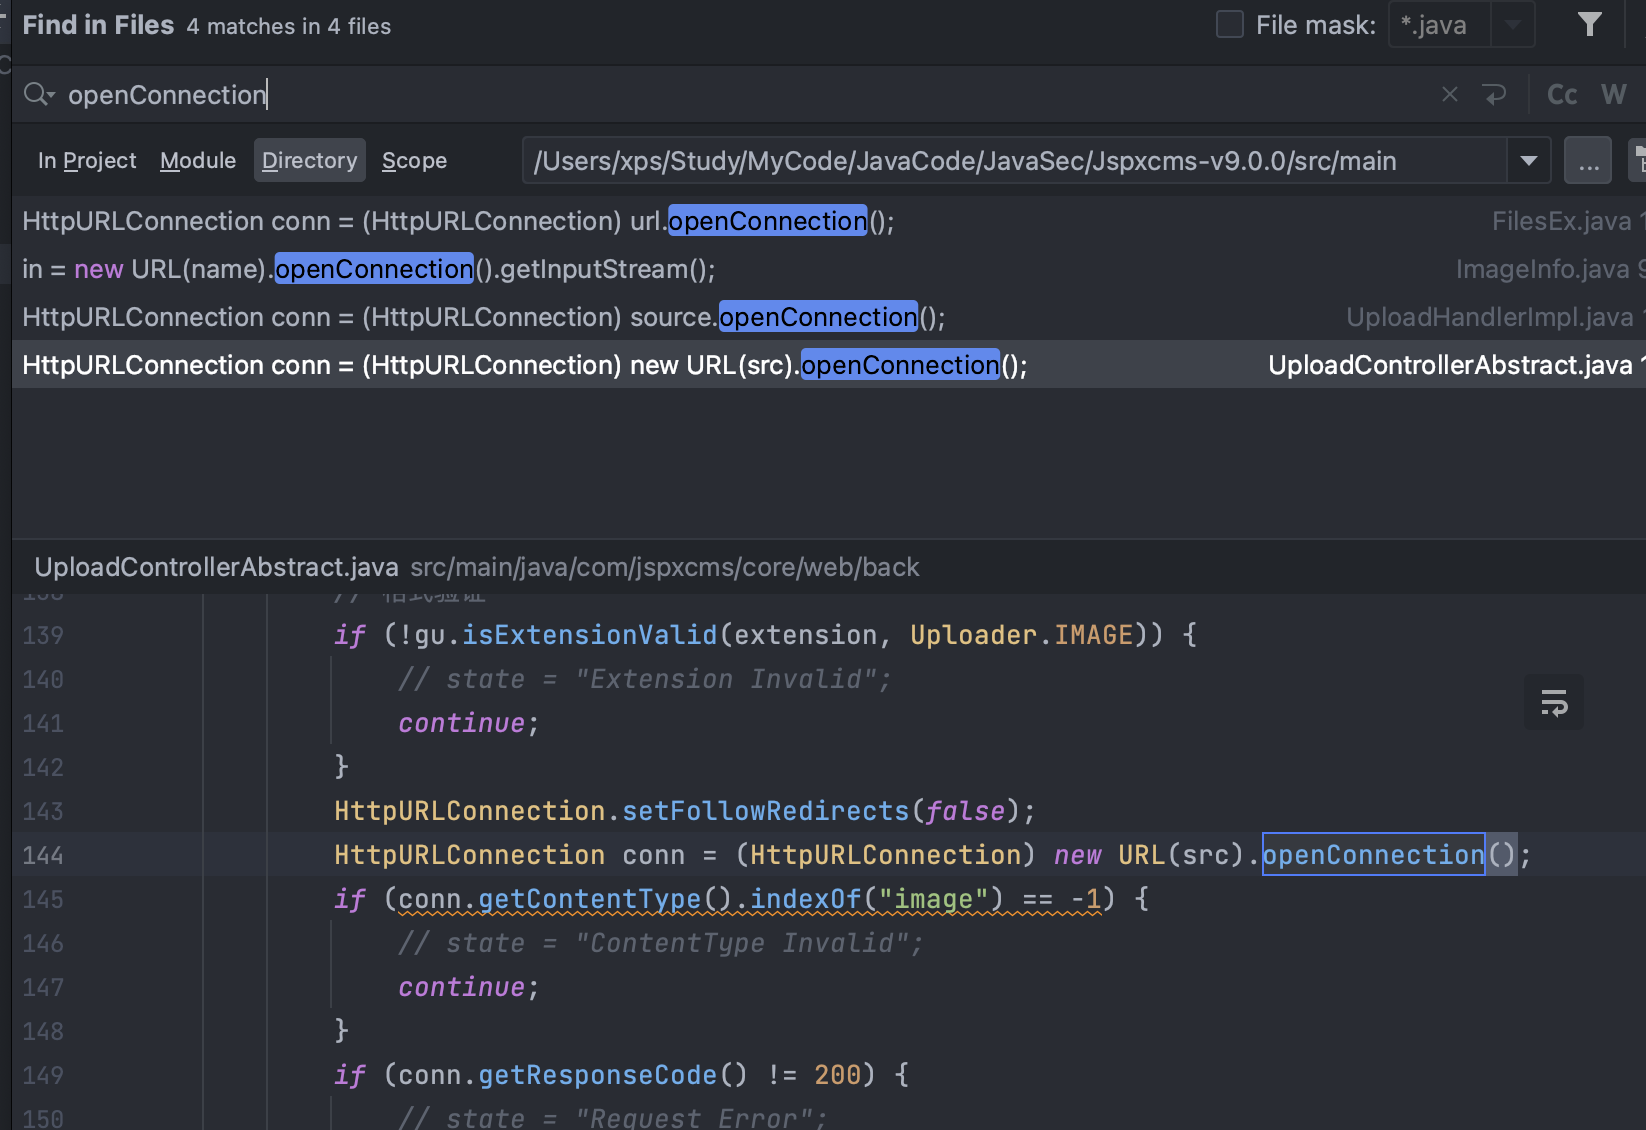Toggle the Words (W) match option
The image size is (1646, 1130).
pos(1612,95)
